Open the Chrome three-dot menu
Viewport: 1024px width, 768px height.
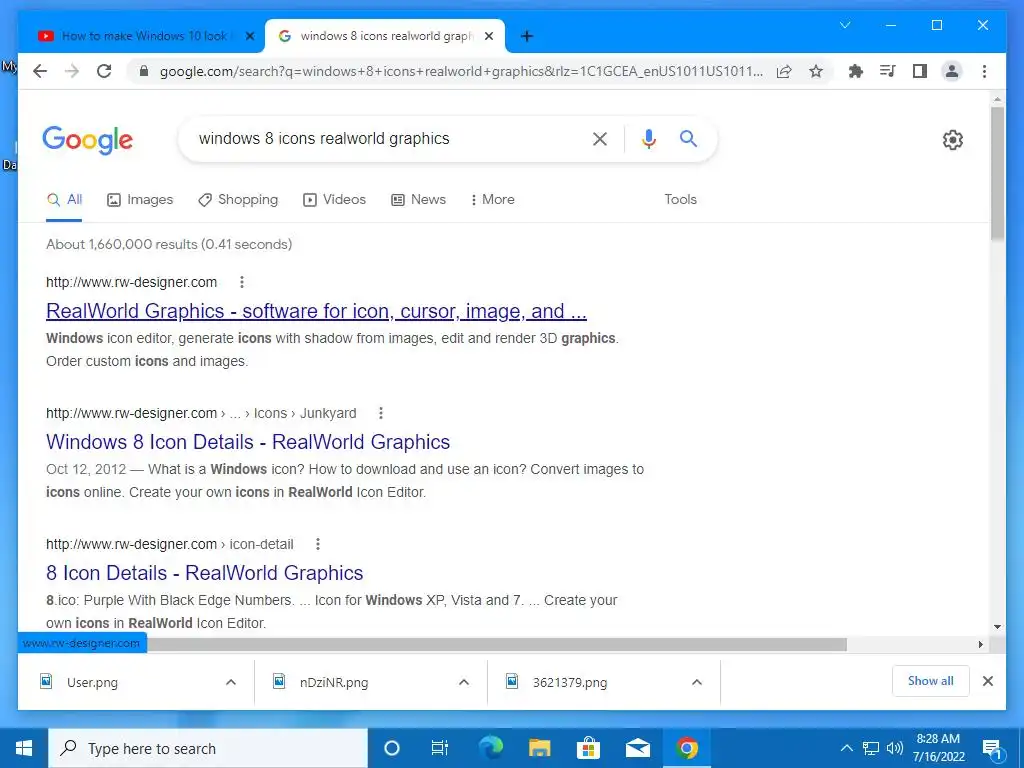point(984,71)
